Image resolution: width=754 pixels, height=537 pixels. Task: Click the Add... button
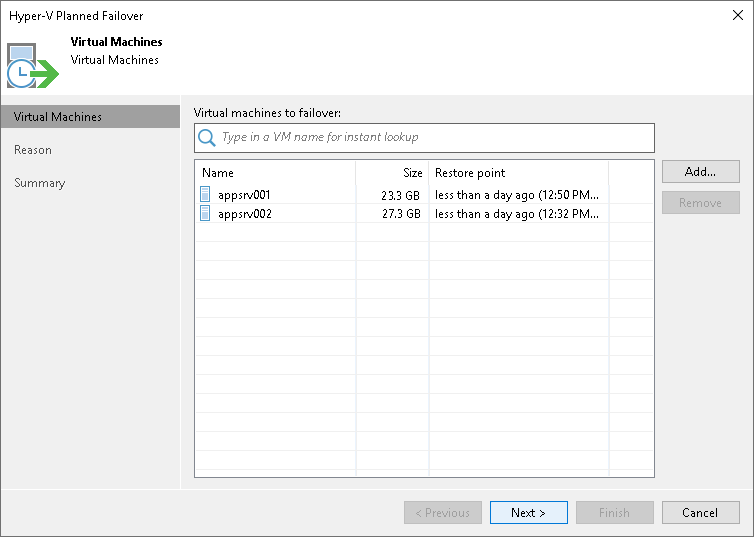coord(701,172)
